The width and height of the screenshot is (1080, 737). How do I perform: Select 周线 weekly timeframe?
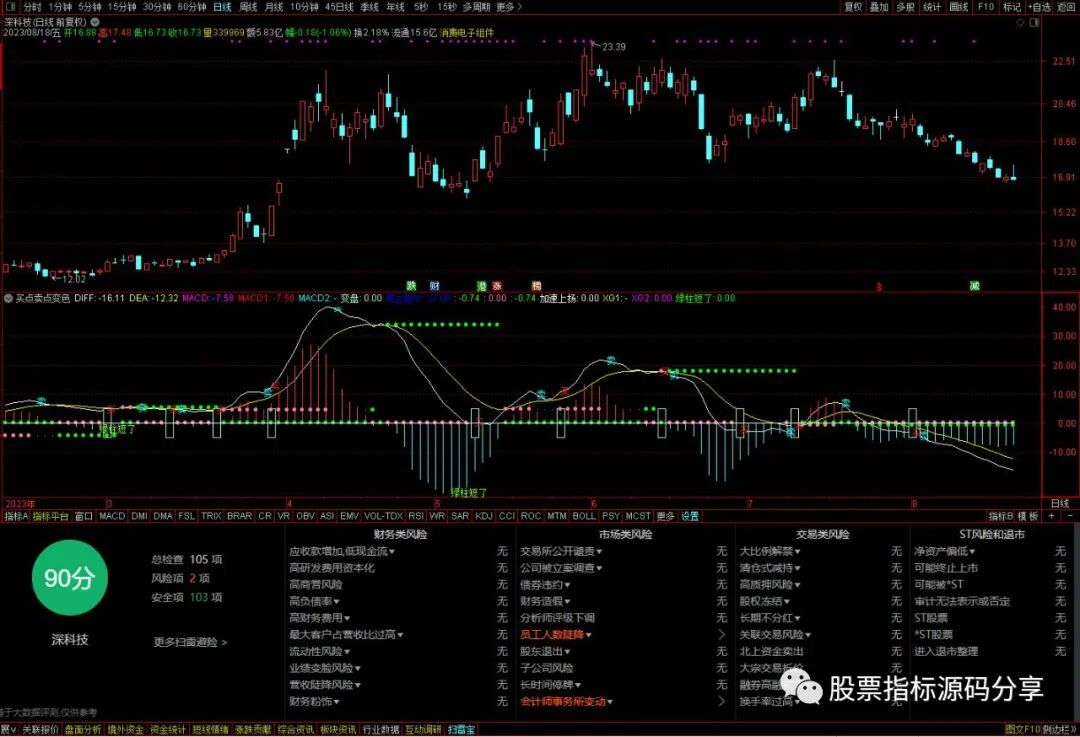(248, 6)
